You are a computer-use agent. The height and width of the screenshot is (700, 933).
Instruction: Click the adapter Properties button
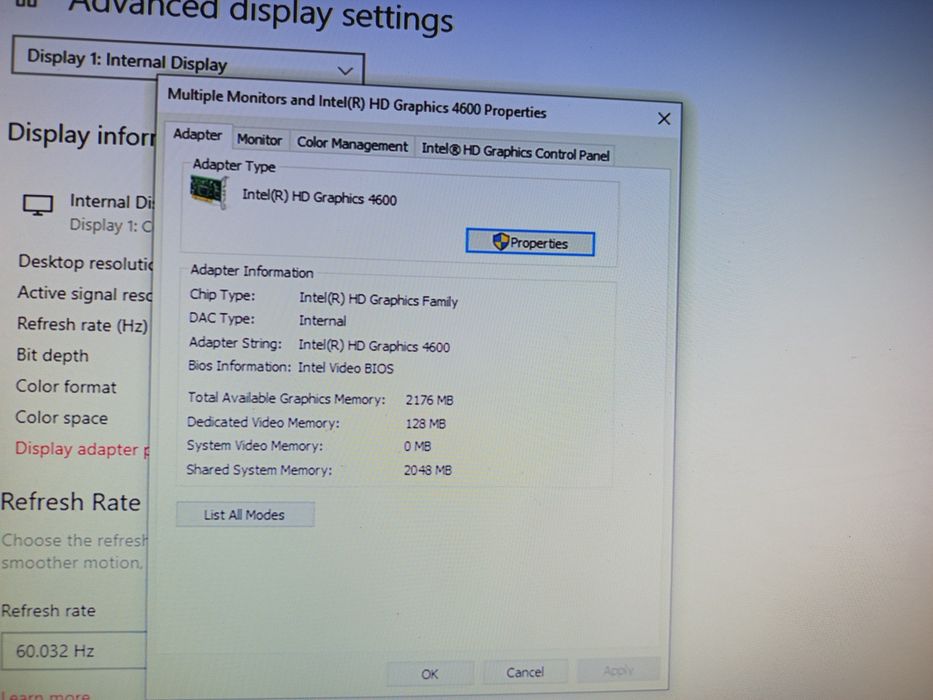(530, 243)
